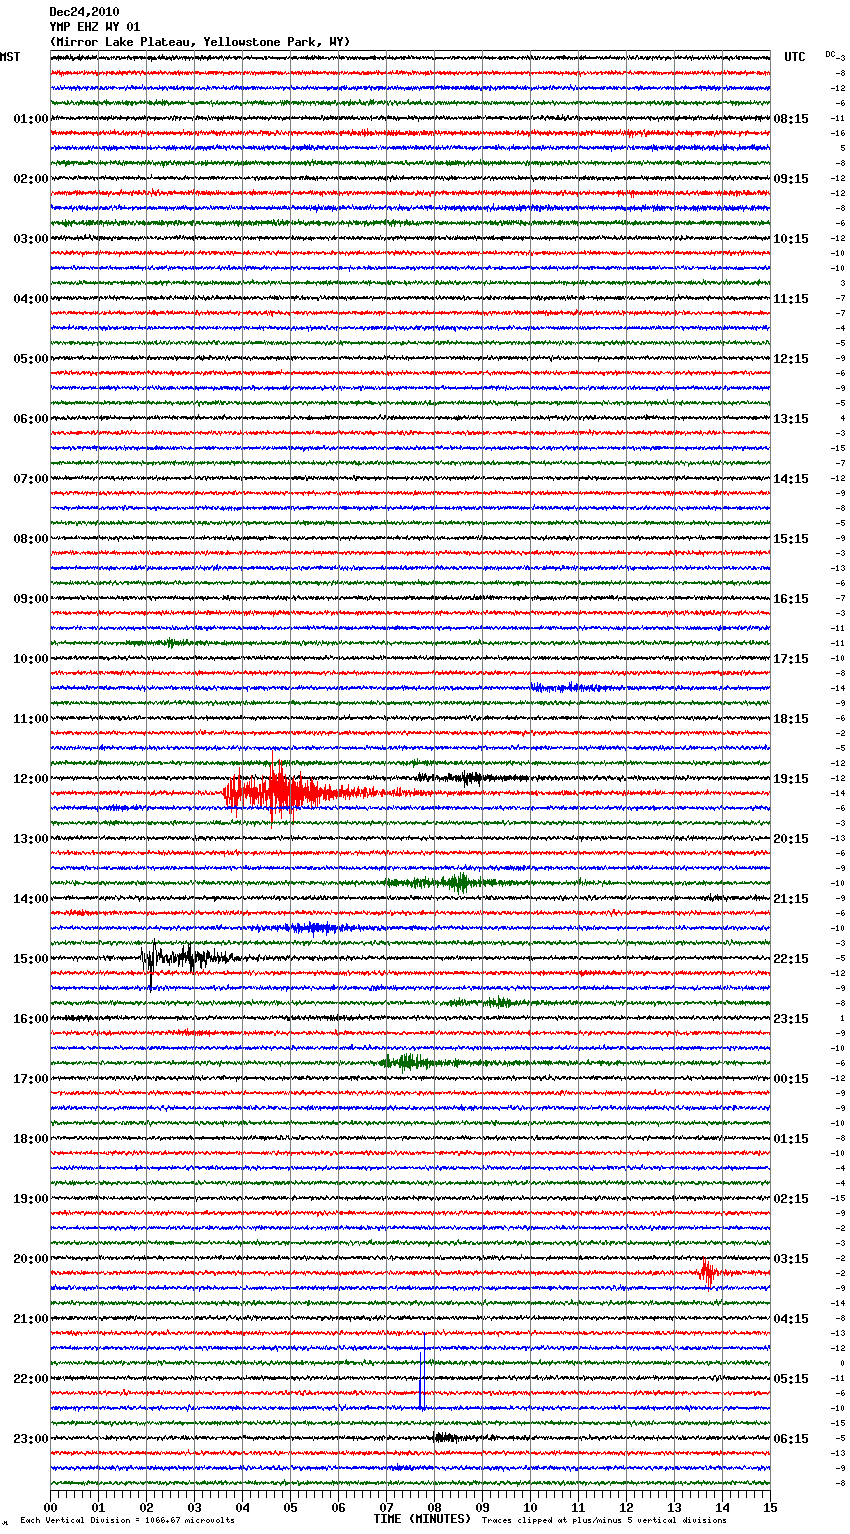Select the 05:00 MST time label

click(31, 359)
